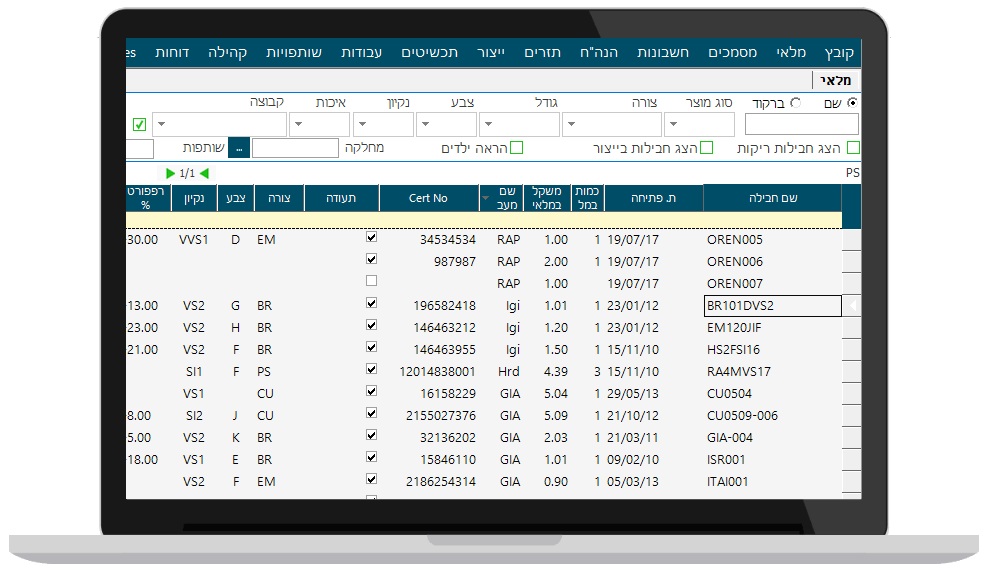
Task: Click the name search input field
Action: [802, 124]
